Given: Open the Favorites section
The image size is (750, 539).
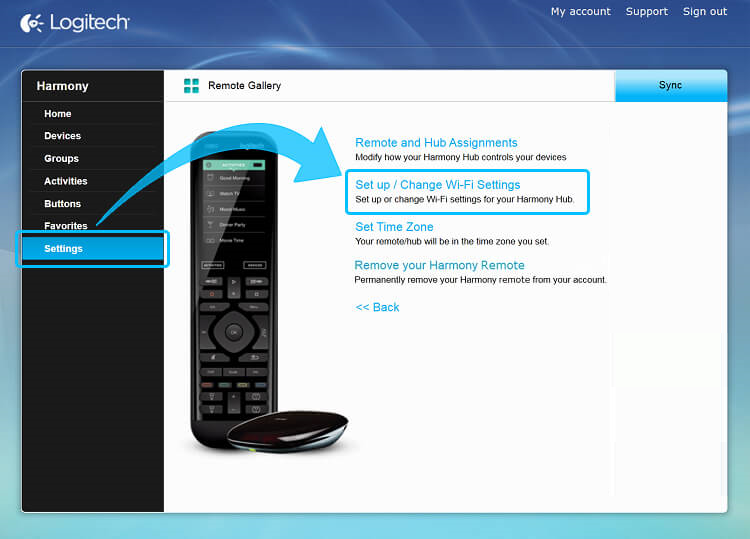Looking at the screenshot, I should click(x=66, y=226).
